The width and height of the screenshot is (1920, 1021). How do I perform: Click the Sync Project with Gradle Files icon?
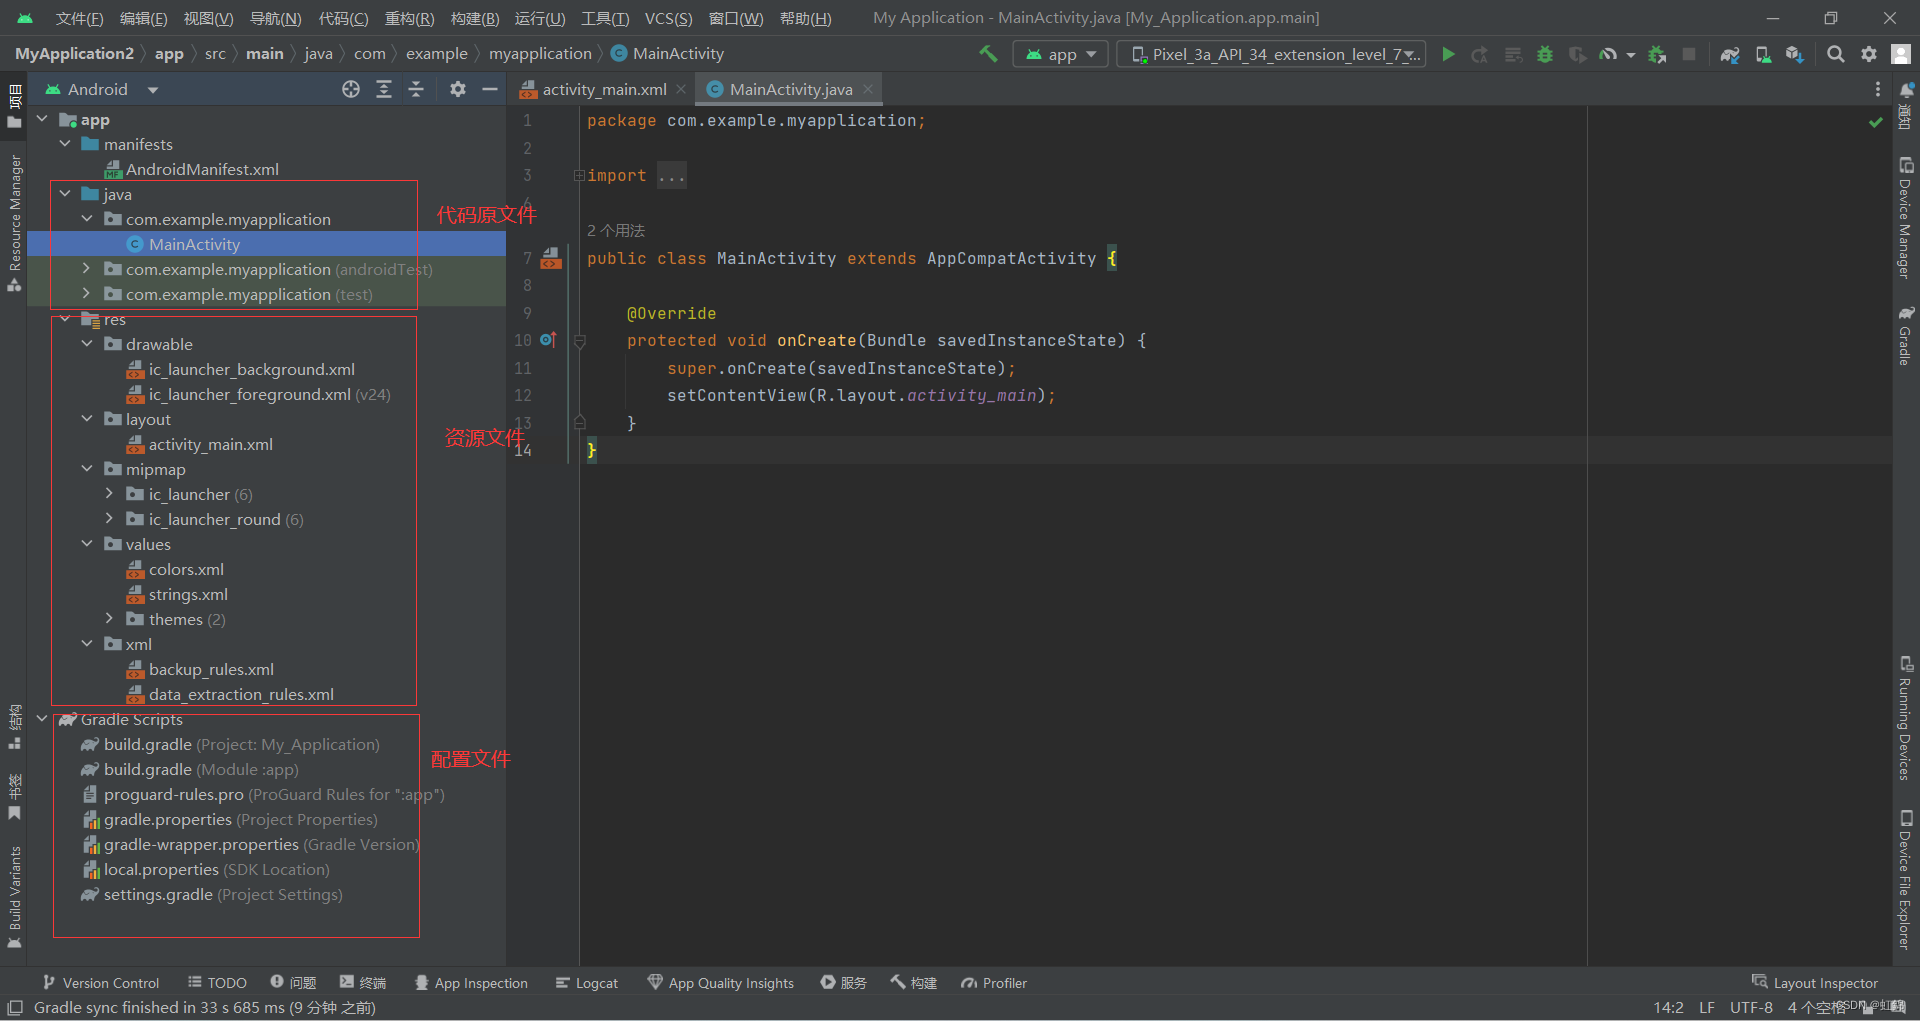[x=1730, y=54]
